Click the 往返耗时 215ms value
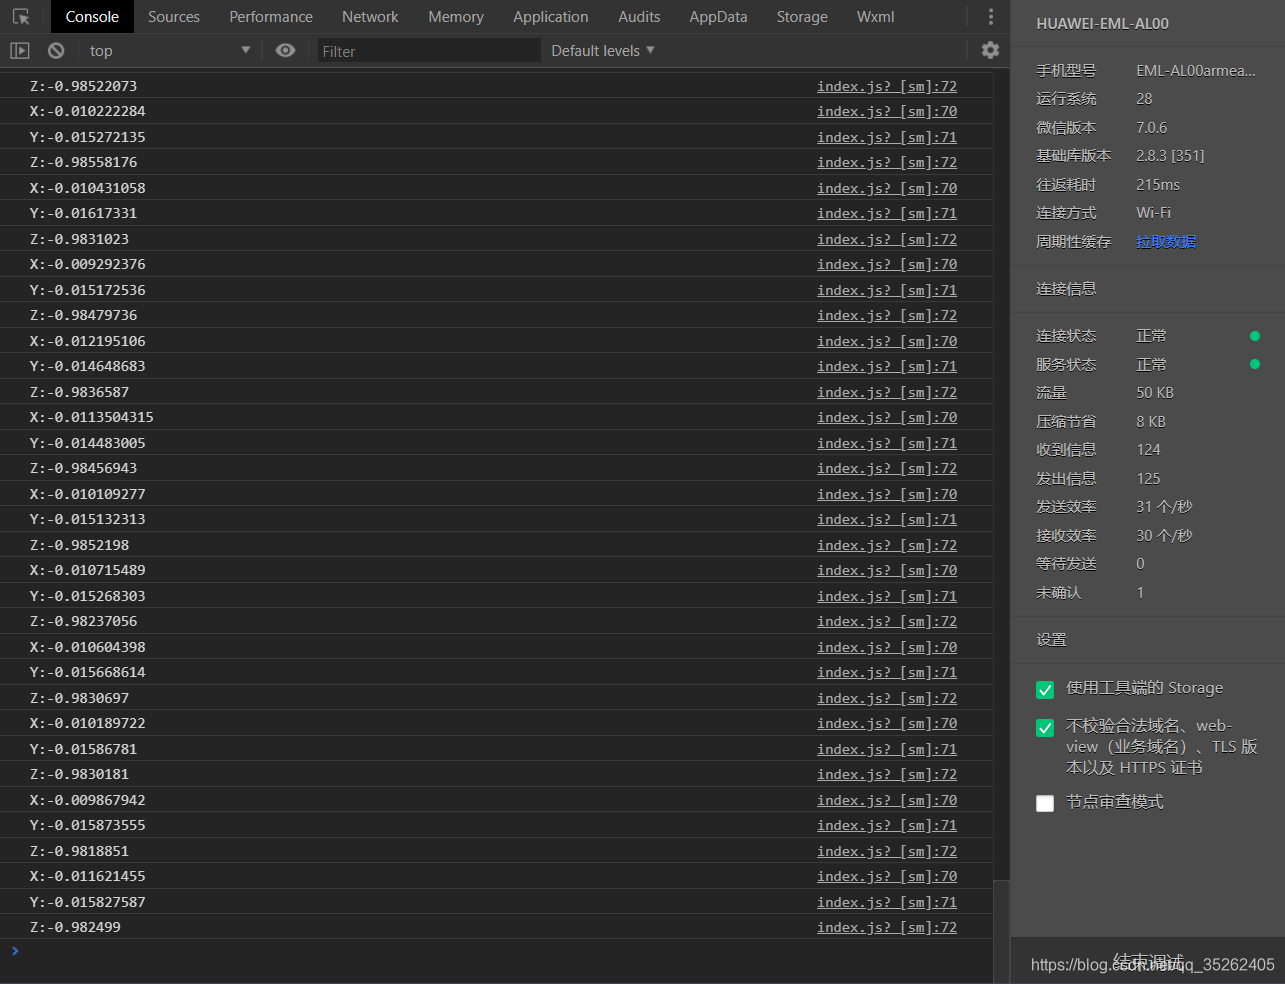1285x984 pixels. tap(1158, 184)
